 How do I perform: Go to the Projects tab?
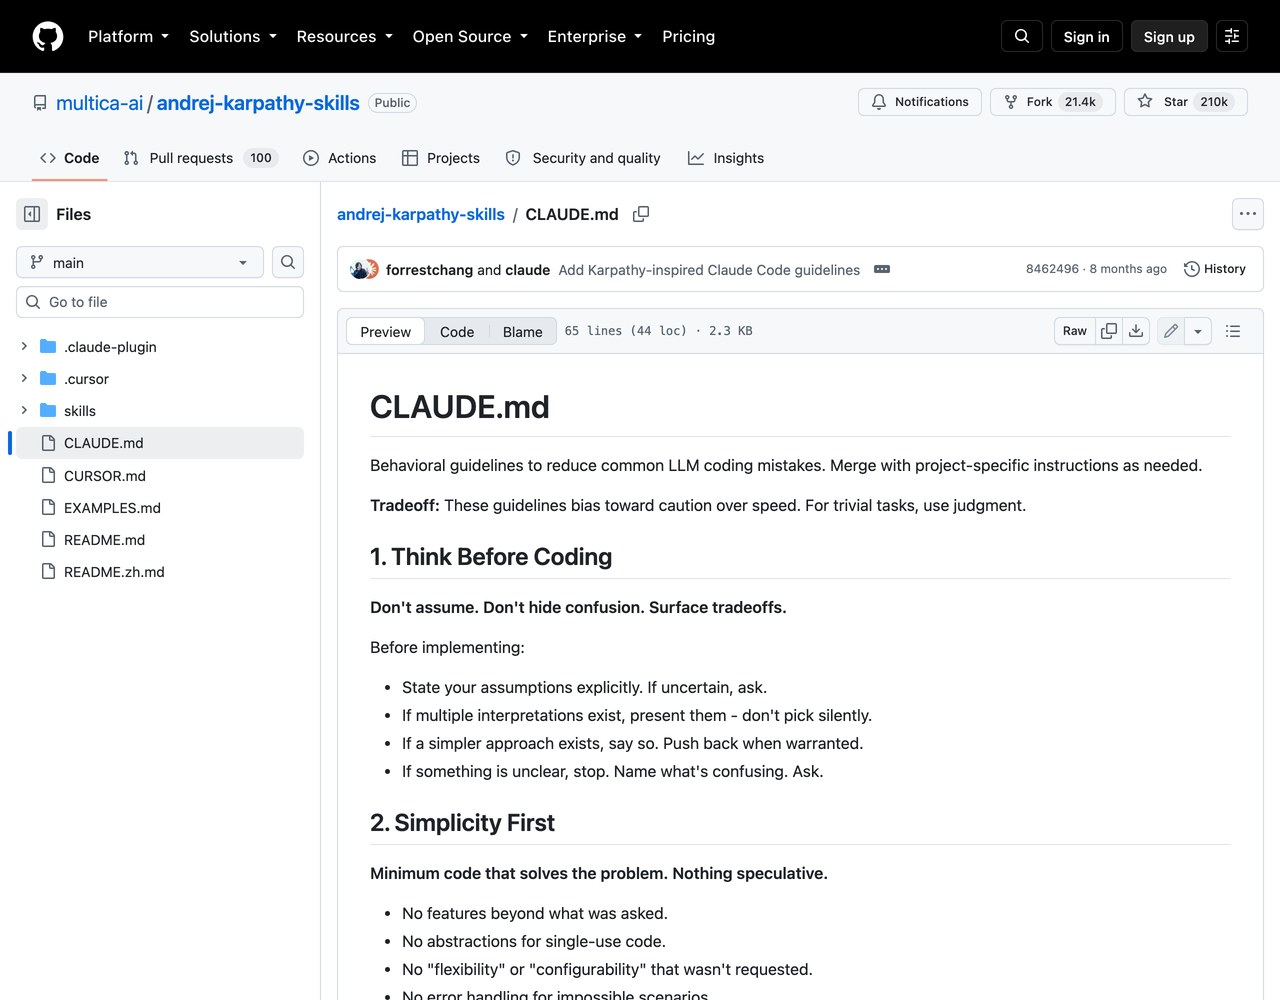click(441, 158)
